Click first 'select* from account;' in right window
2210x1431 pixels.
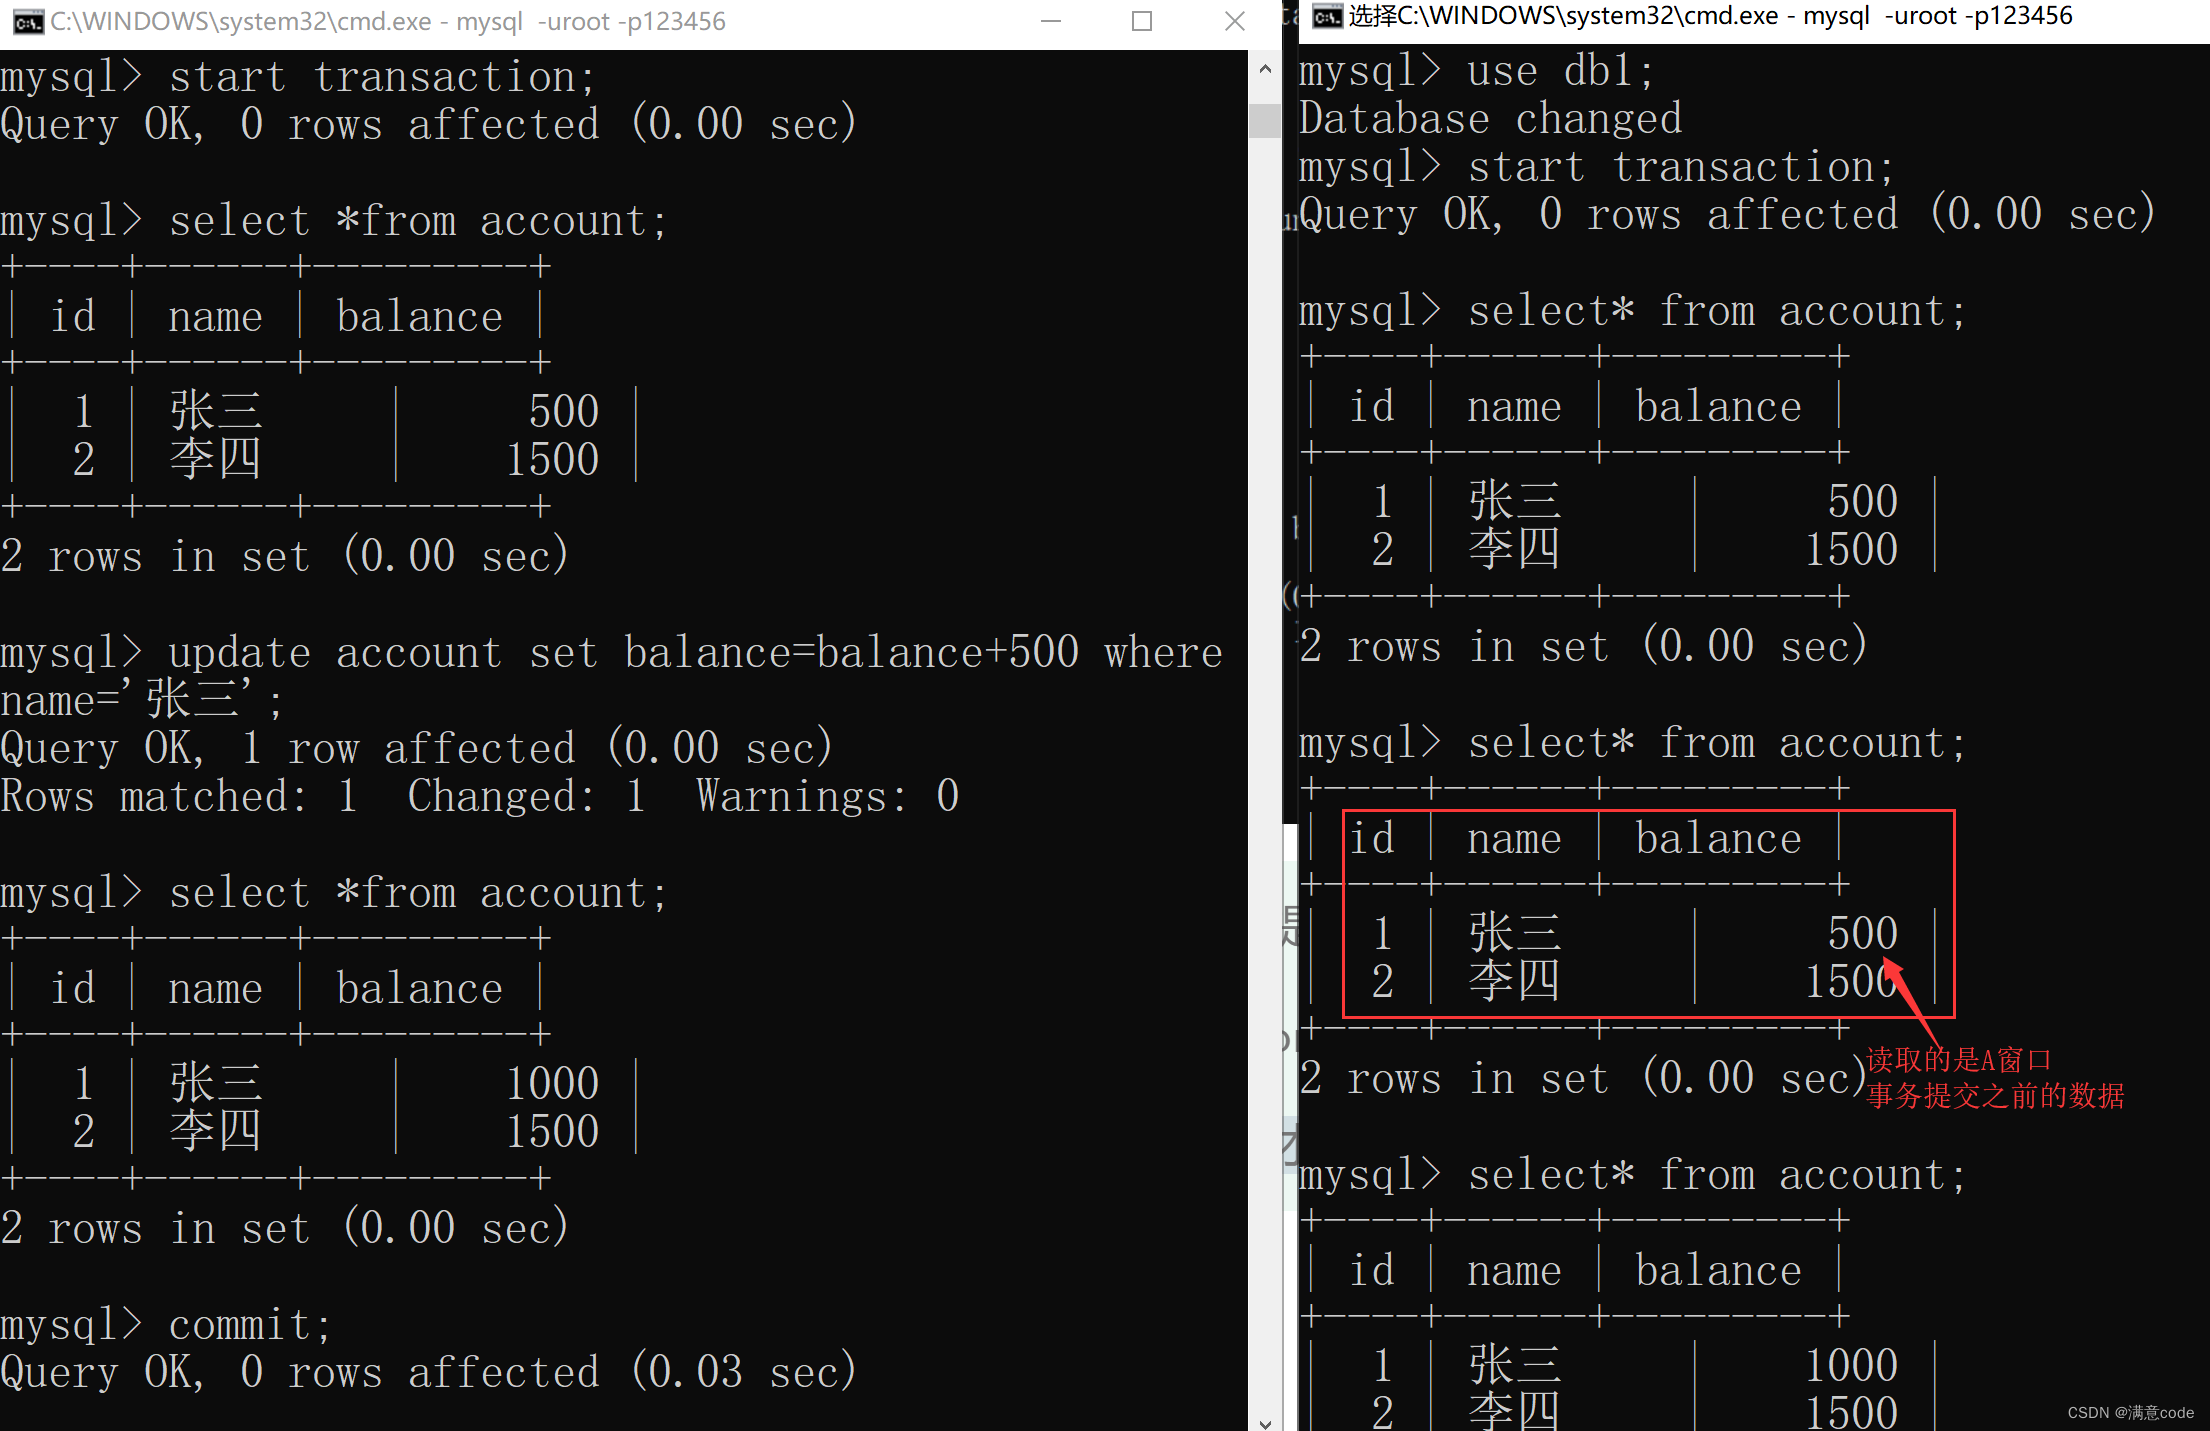pyautogui.click(x=1716, y=311)
